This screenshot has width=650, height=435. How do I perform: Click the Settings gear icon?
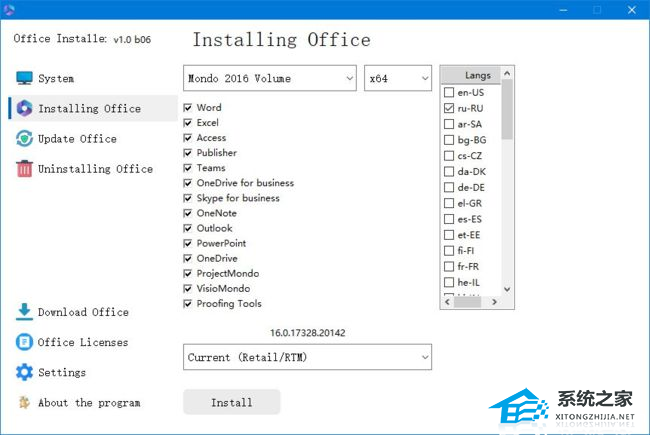(24, 372)
